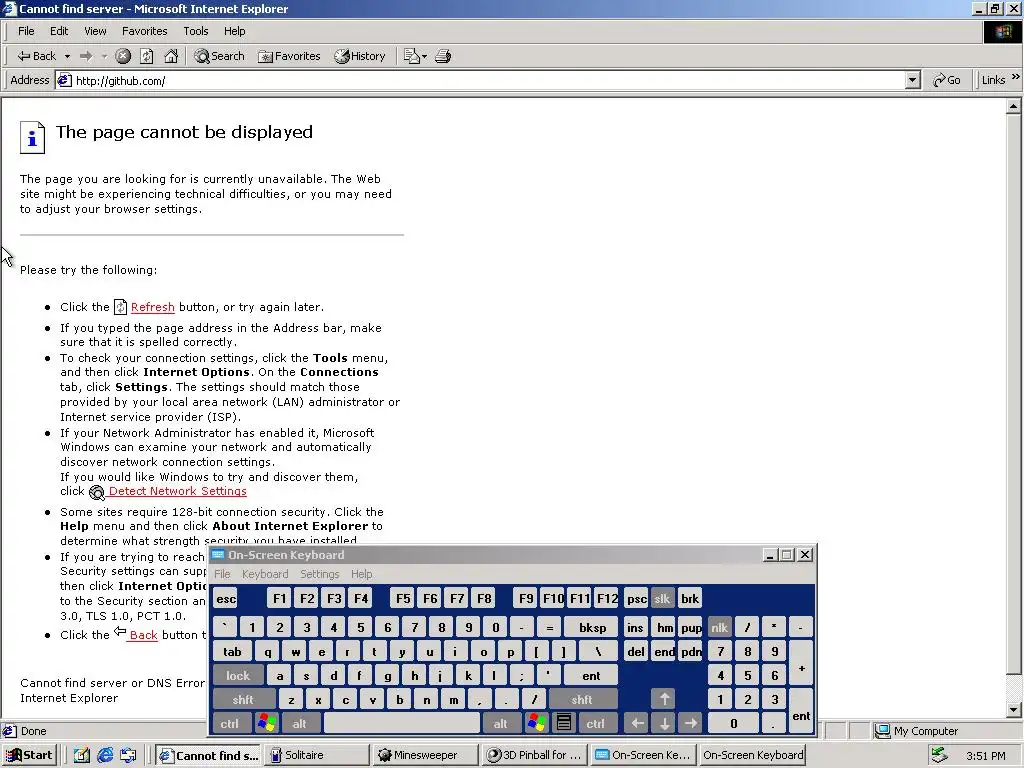
Task: Toggle the caps lock key
Action: point(238,675)
